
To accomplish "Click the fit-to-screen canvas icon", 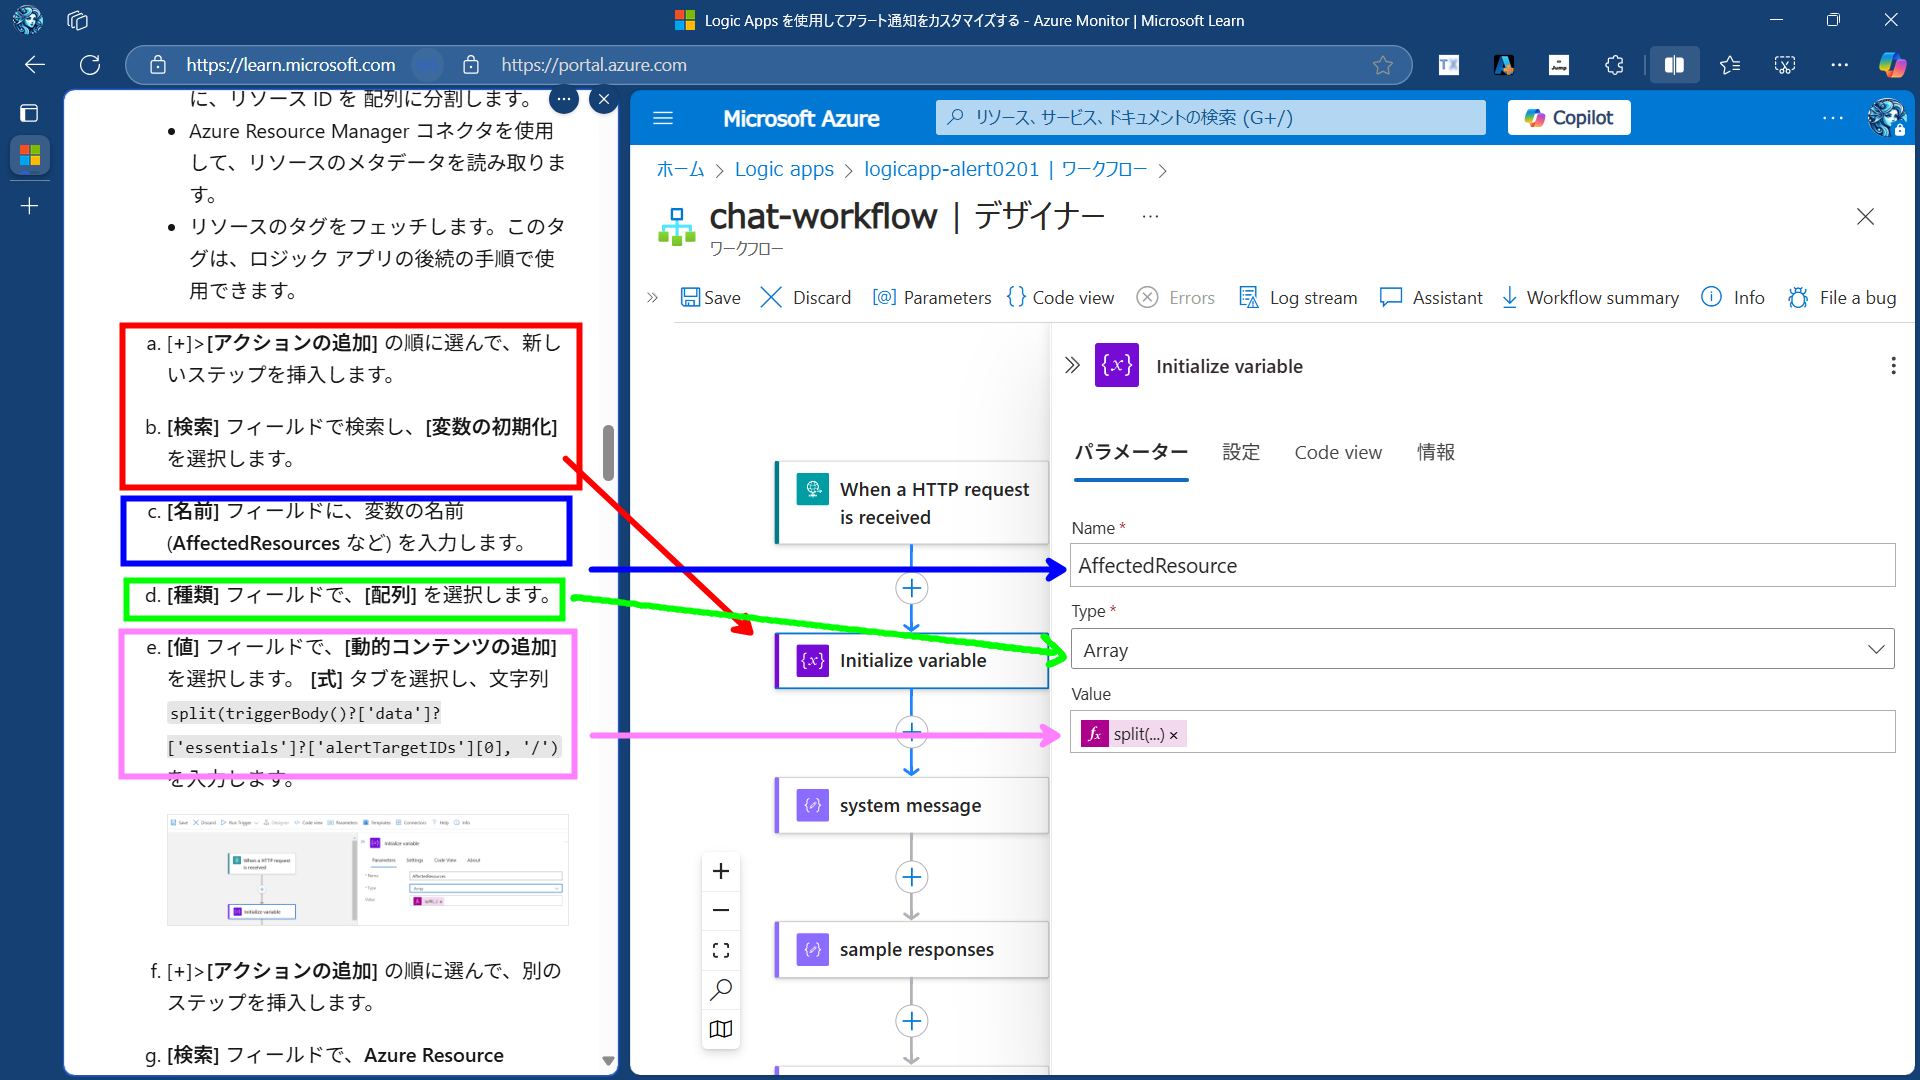I will [720, 950].
